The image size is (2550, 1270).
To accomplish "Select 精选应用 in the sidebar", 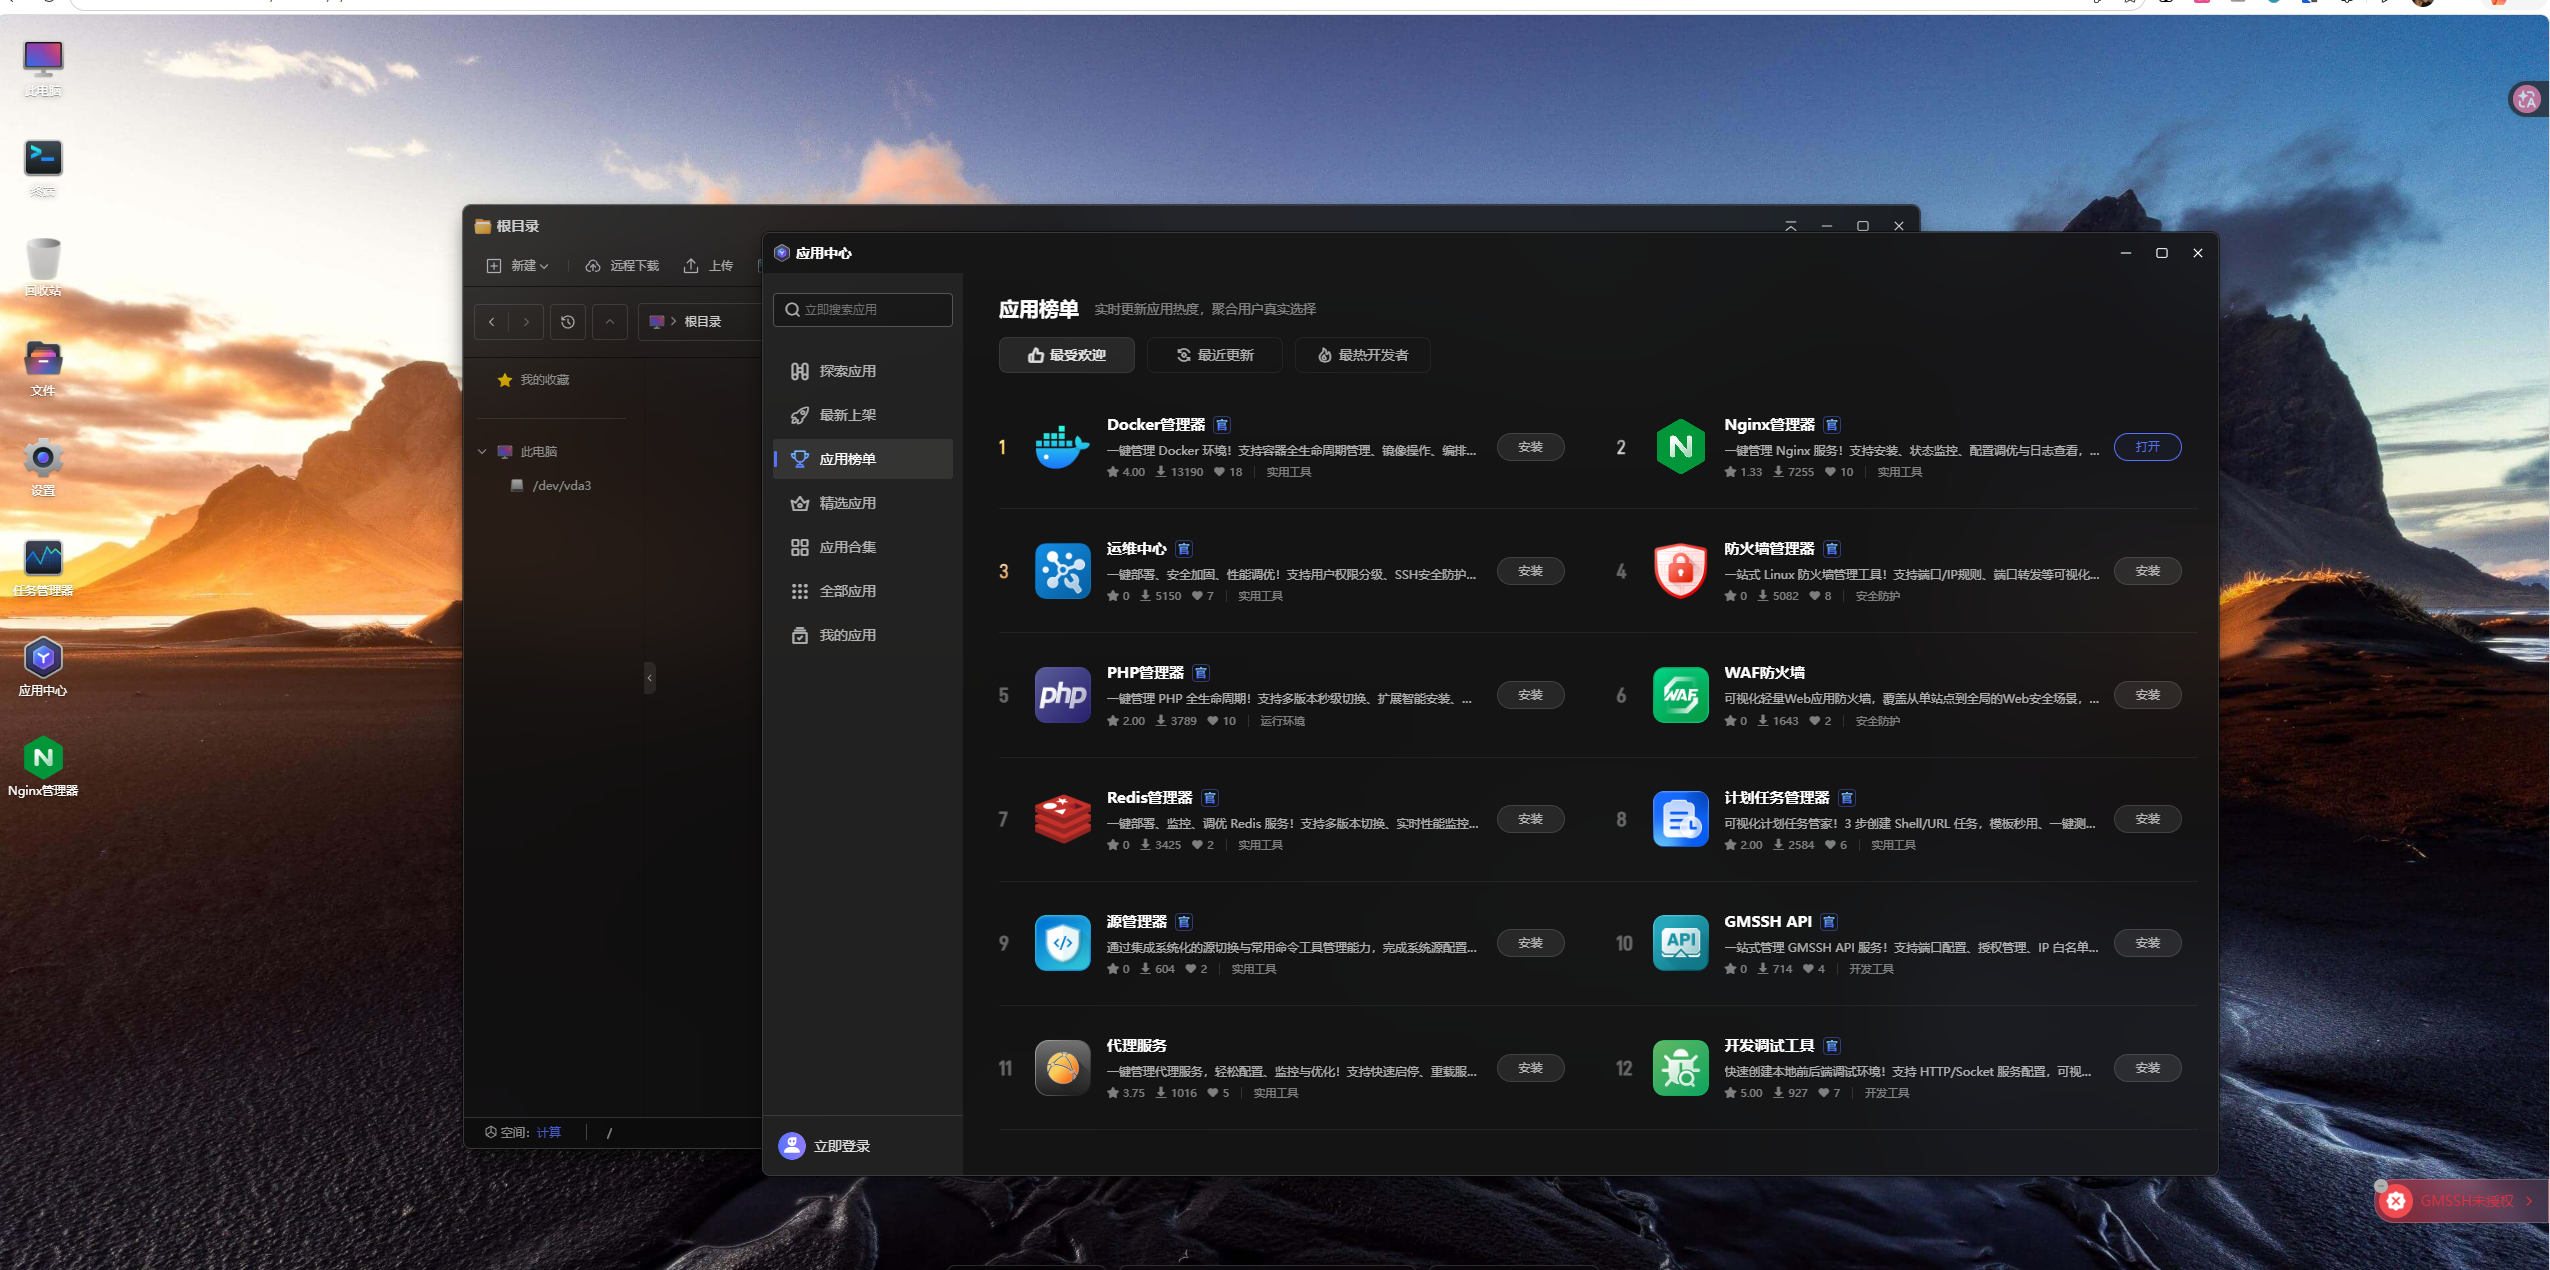I will (x=862, y=503).
